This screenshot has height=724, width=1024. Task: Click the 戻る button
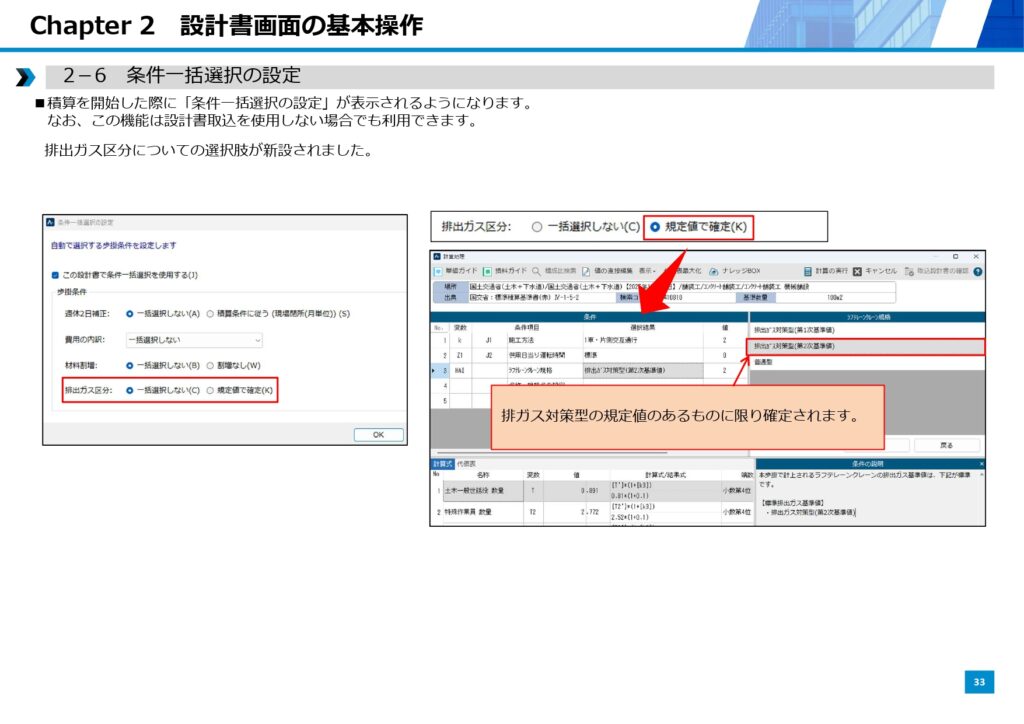946,445
